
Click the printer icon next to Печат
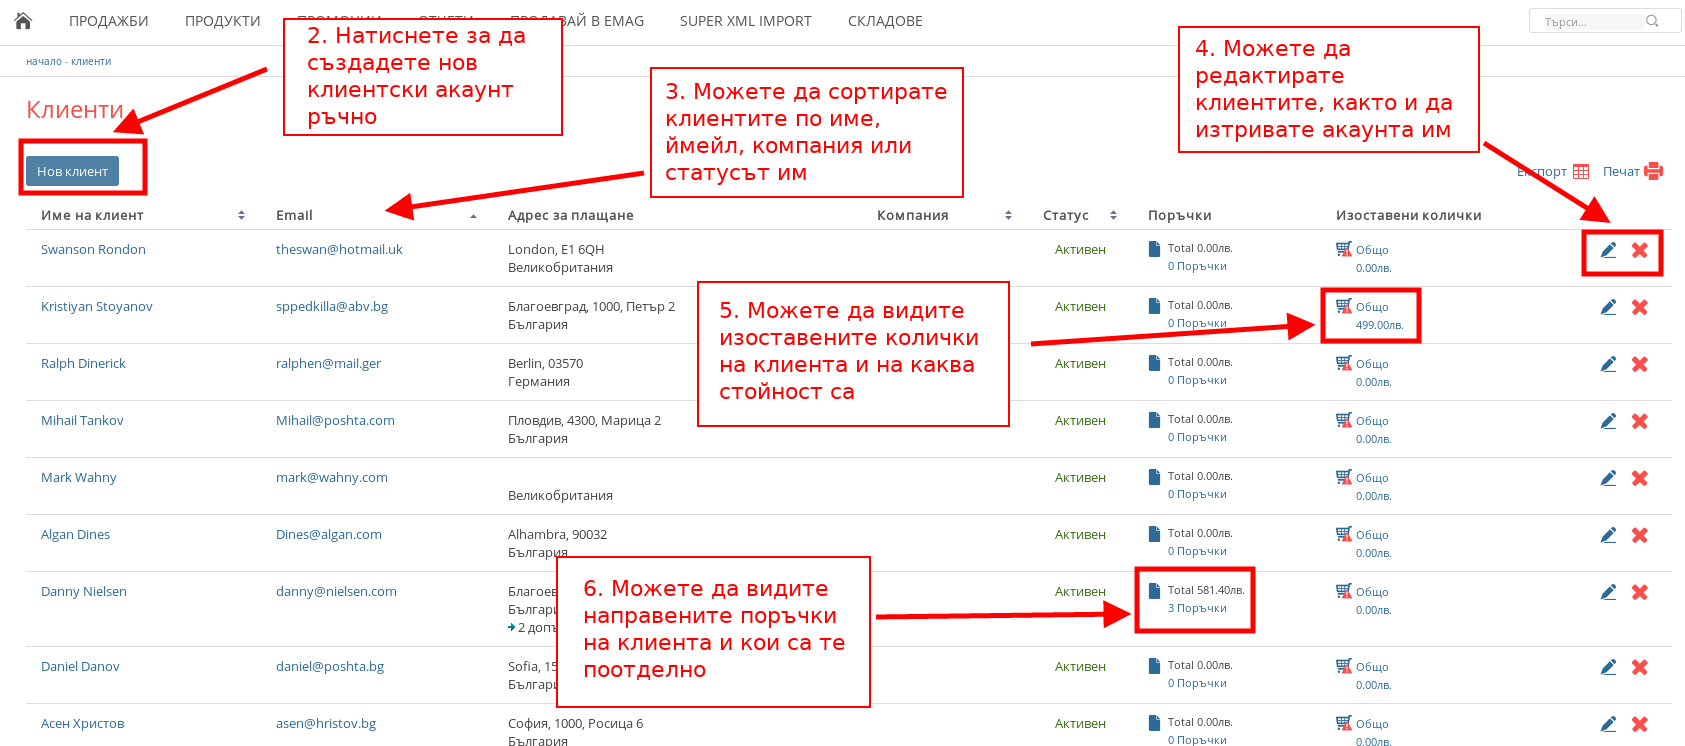click(1654, 171)
